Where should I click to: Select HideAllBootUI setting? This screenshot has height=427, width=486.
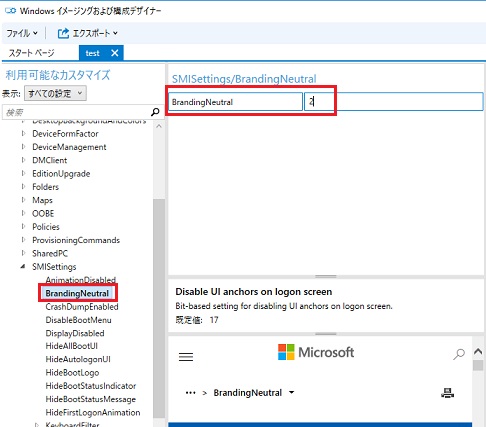click(72, 346)
